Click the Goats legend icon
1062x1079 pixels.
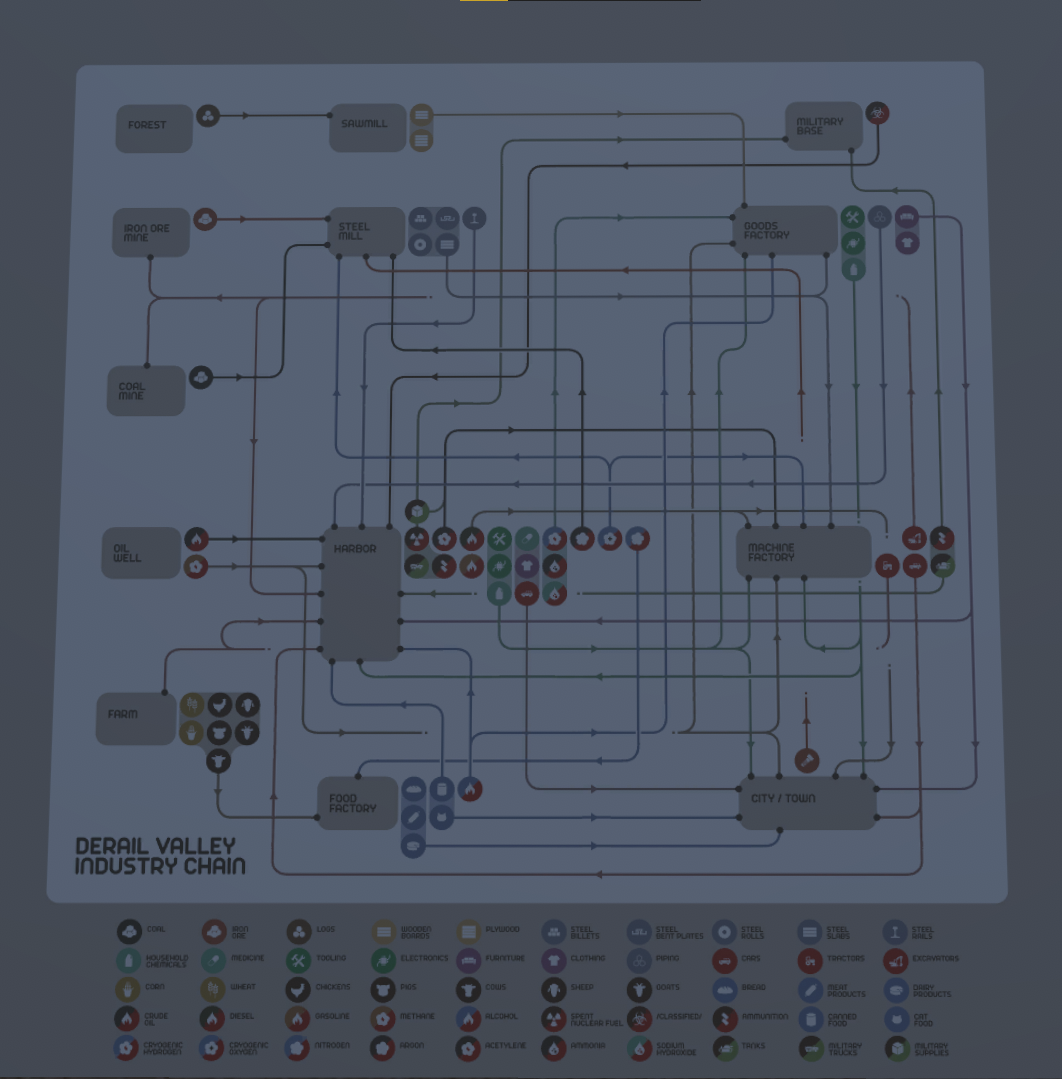click(x=639, y=990)
